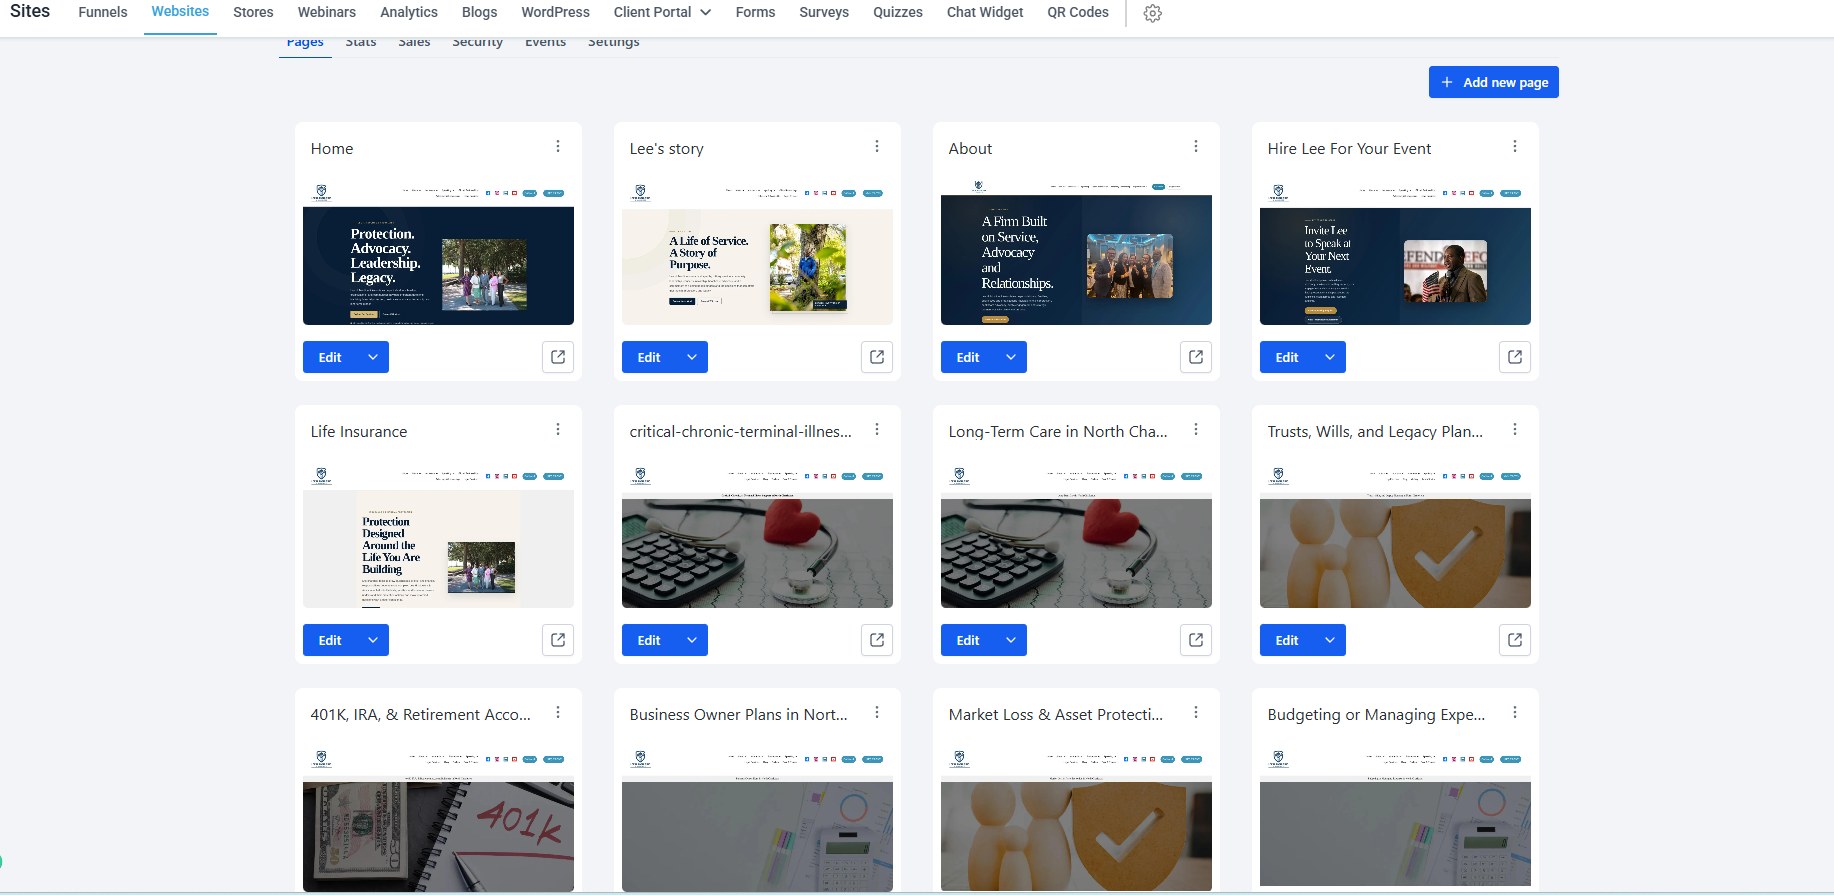The image size is (1834, 895).
Task: Click the 'Life Insurance' page title
Action: click(x=359, y=431)
